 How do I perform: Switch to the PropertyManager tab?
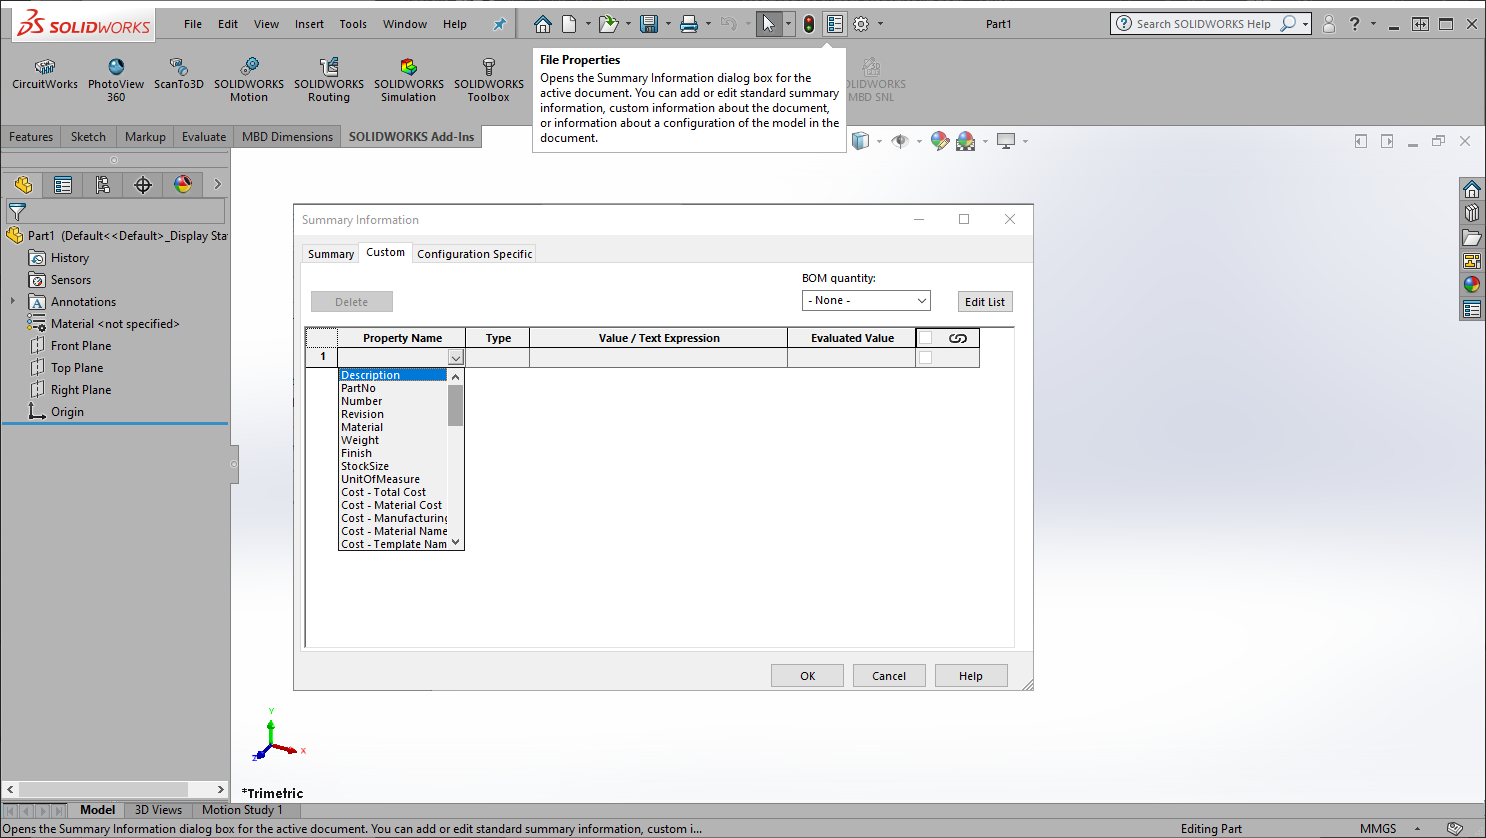pos(63,185)
